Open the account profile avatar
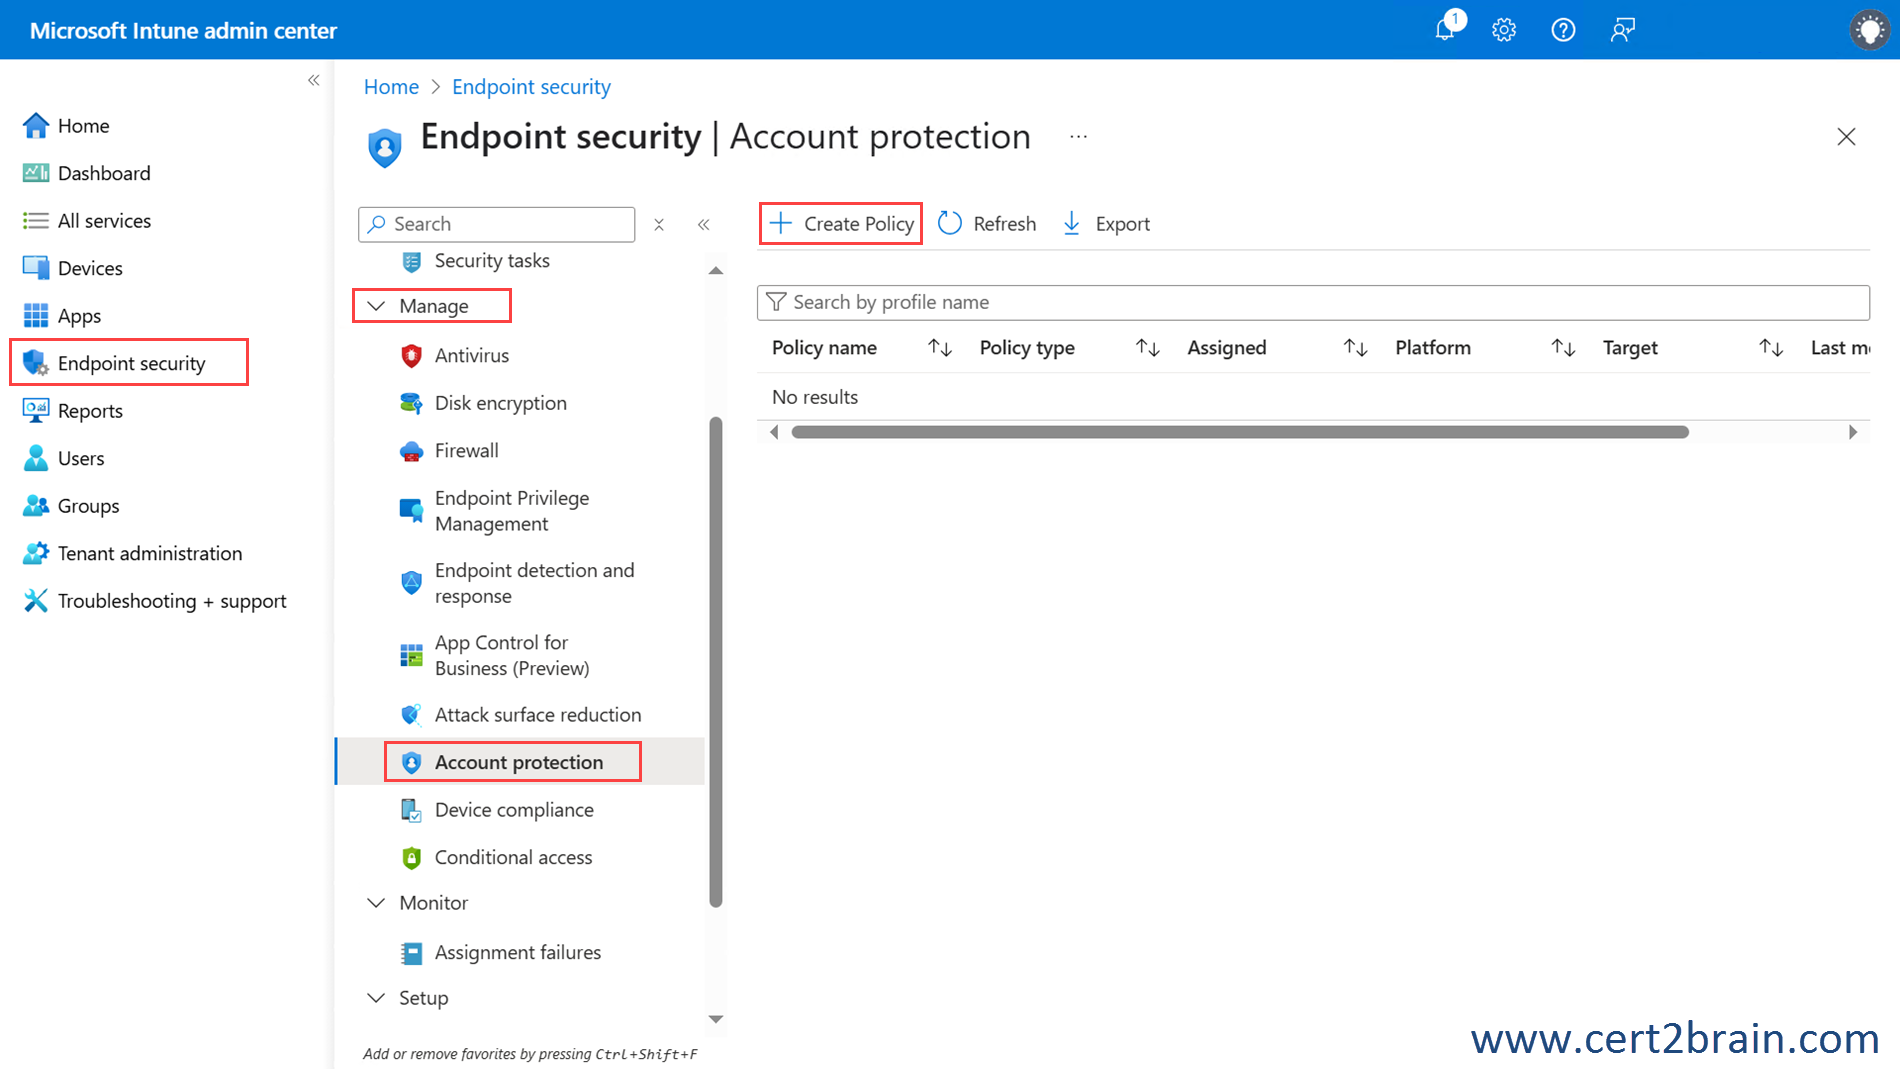The image size is (1900, 1069). point(1869,30)
